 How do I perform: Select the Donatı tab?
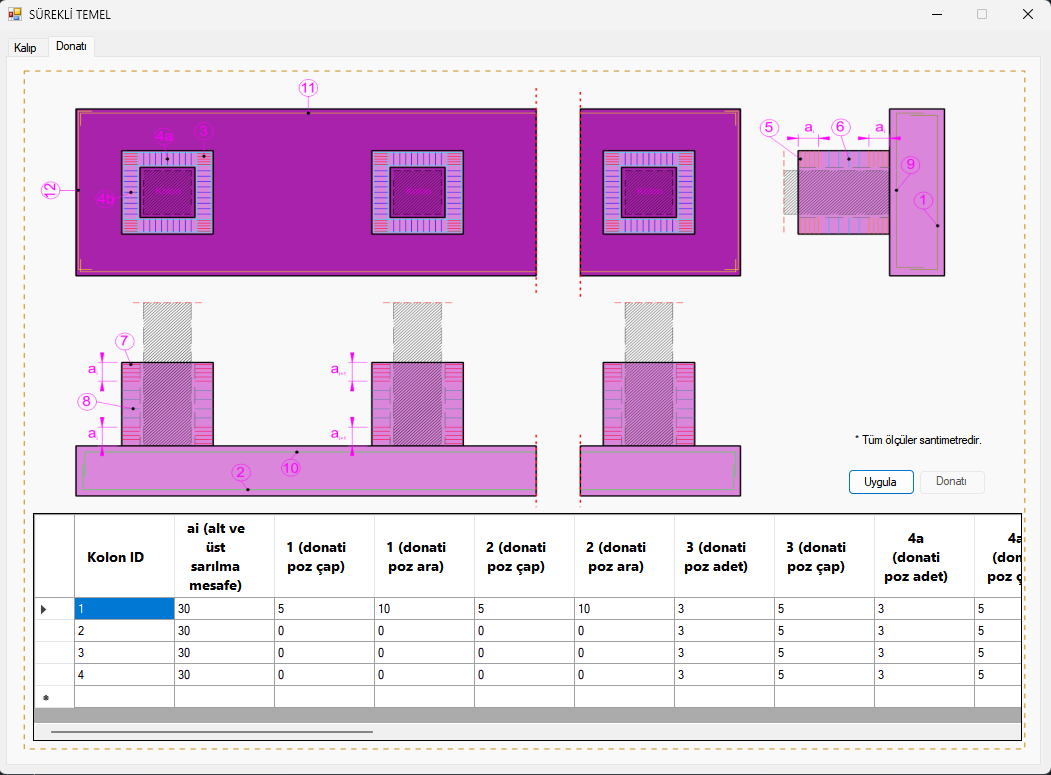point(71,46)
